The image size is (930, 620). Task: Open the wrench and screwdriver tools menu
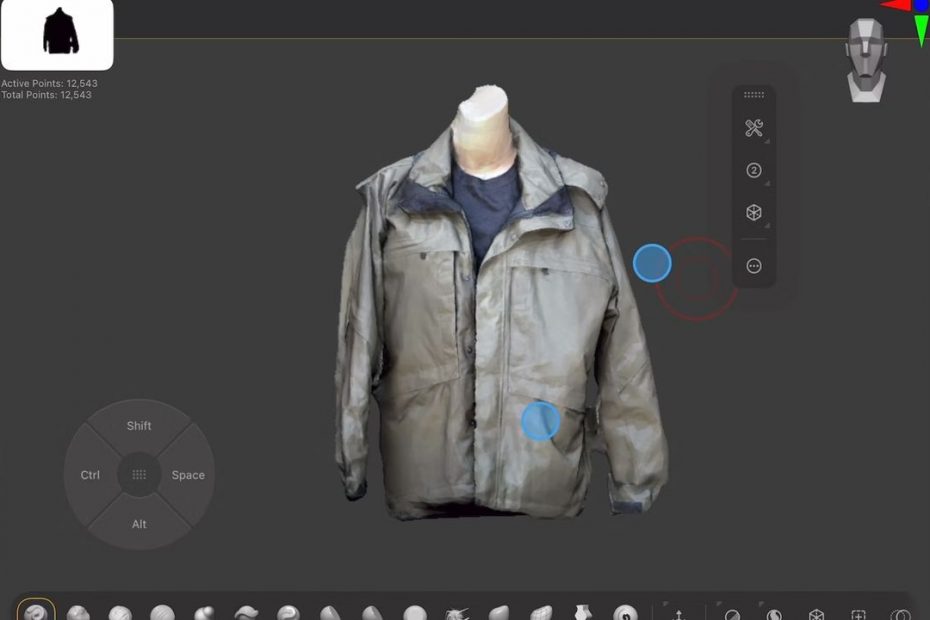click(754, 128)
